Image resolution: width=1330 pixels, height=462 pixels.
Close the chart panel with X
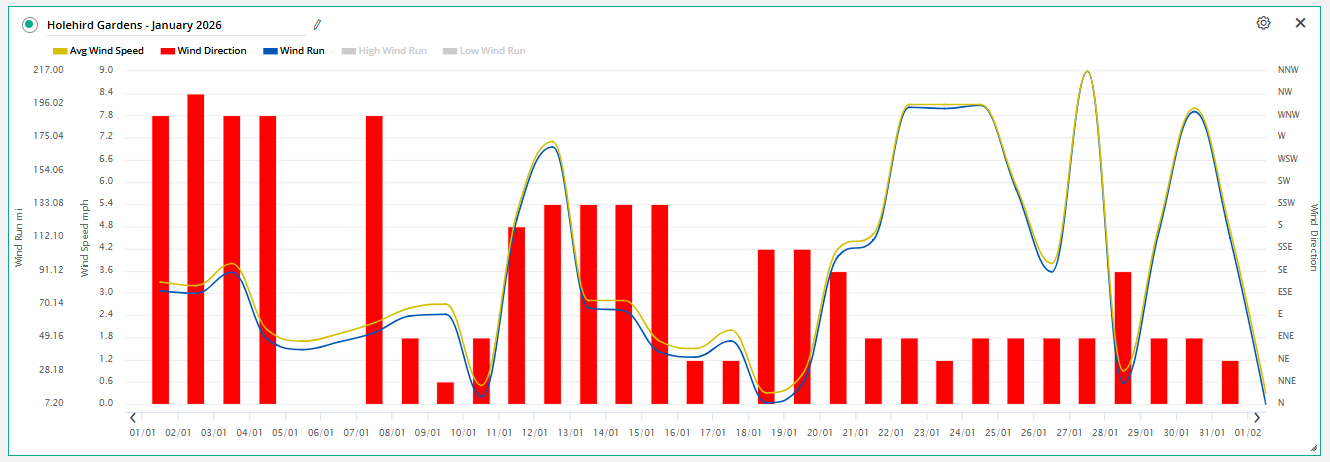pos(1300,23)
